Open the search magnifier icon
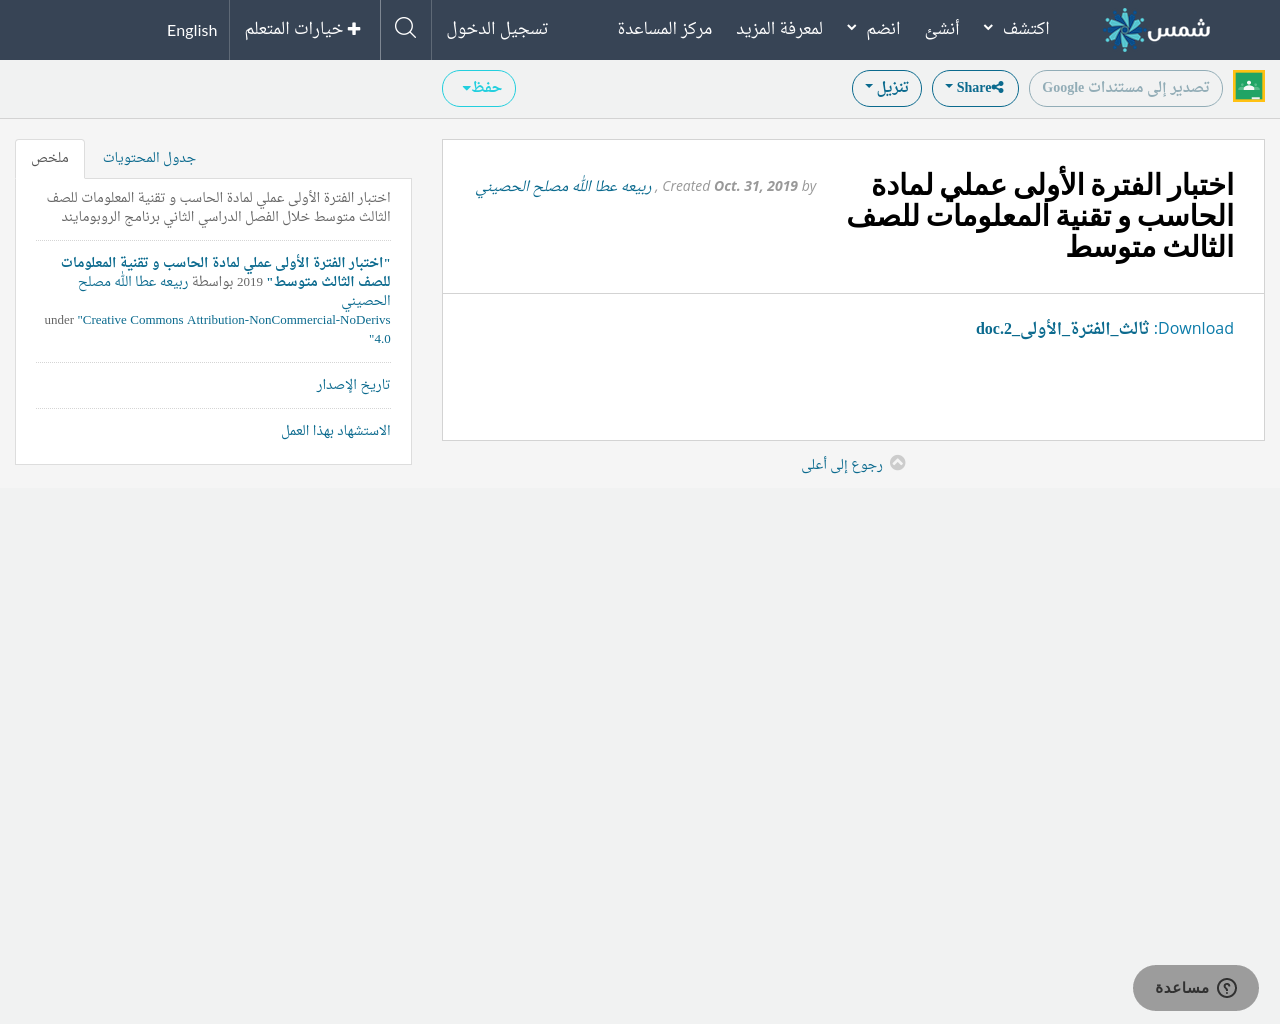This screenshot has height=1024, width=1280. (x=405, y=28)
